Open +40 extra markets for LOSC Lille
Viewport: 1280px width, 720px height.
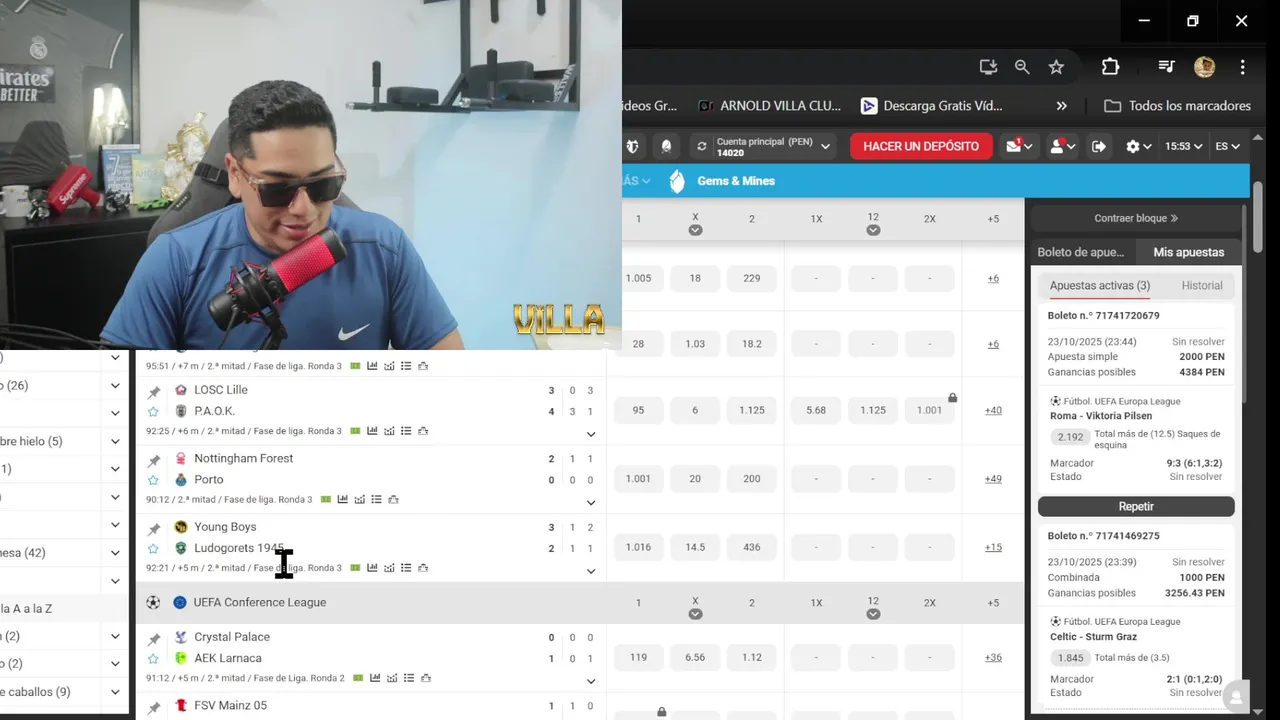coord(993,410)
